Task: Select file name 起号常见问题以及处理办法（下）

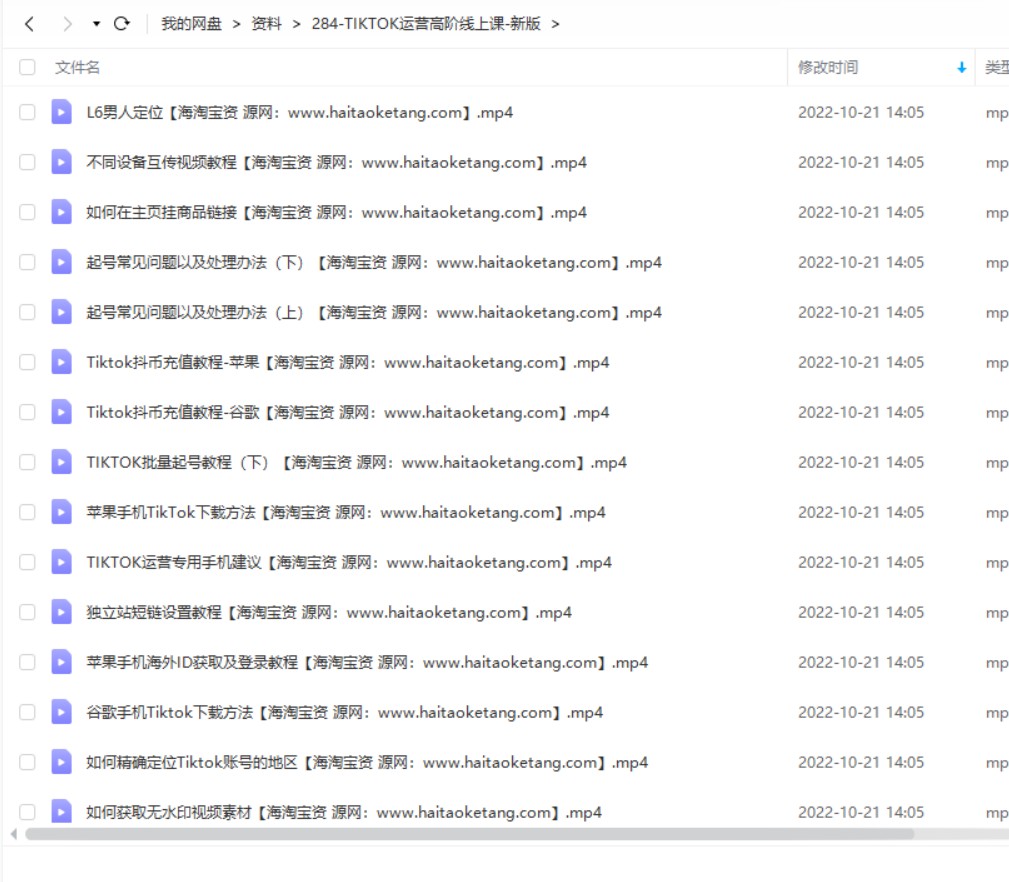Action: [374, 262]
